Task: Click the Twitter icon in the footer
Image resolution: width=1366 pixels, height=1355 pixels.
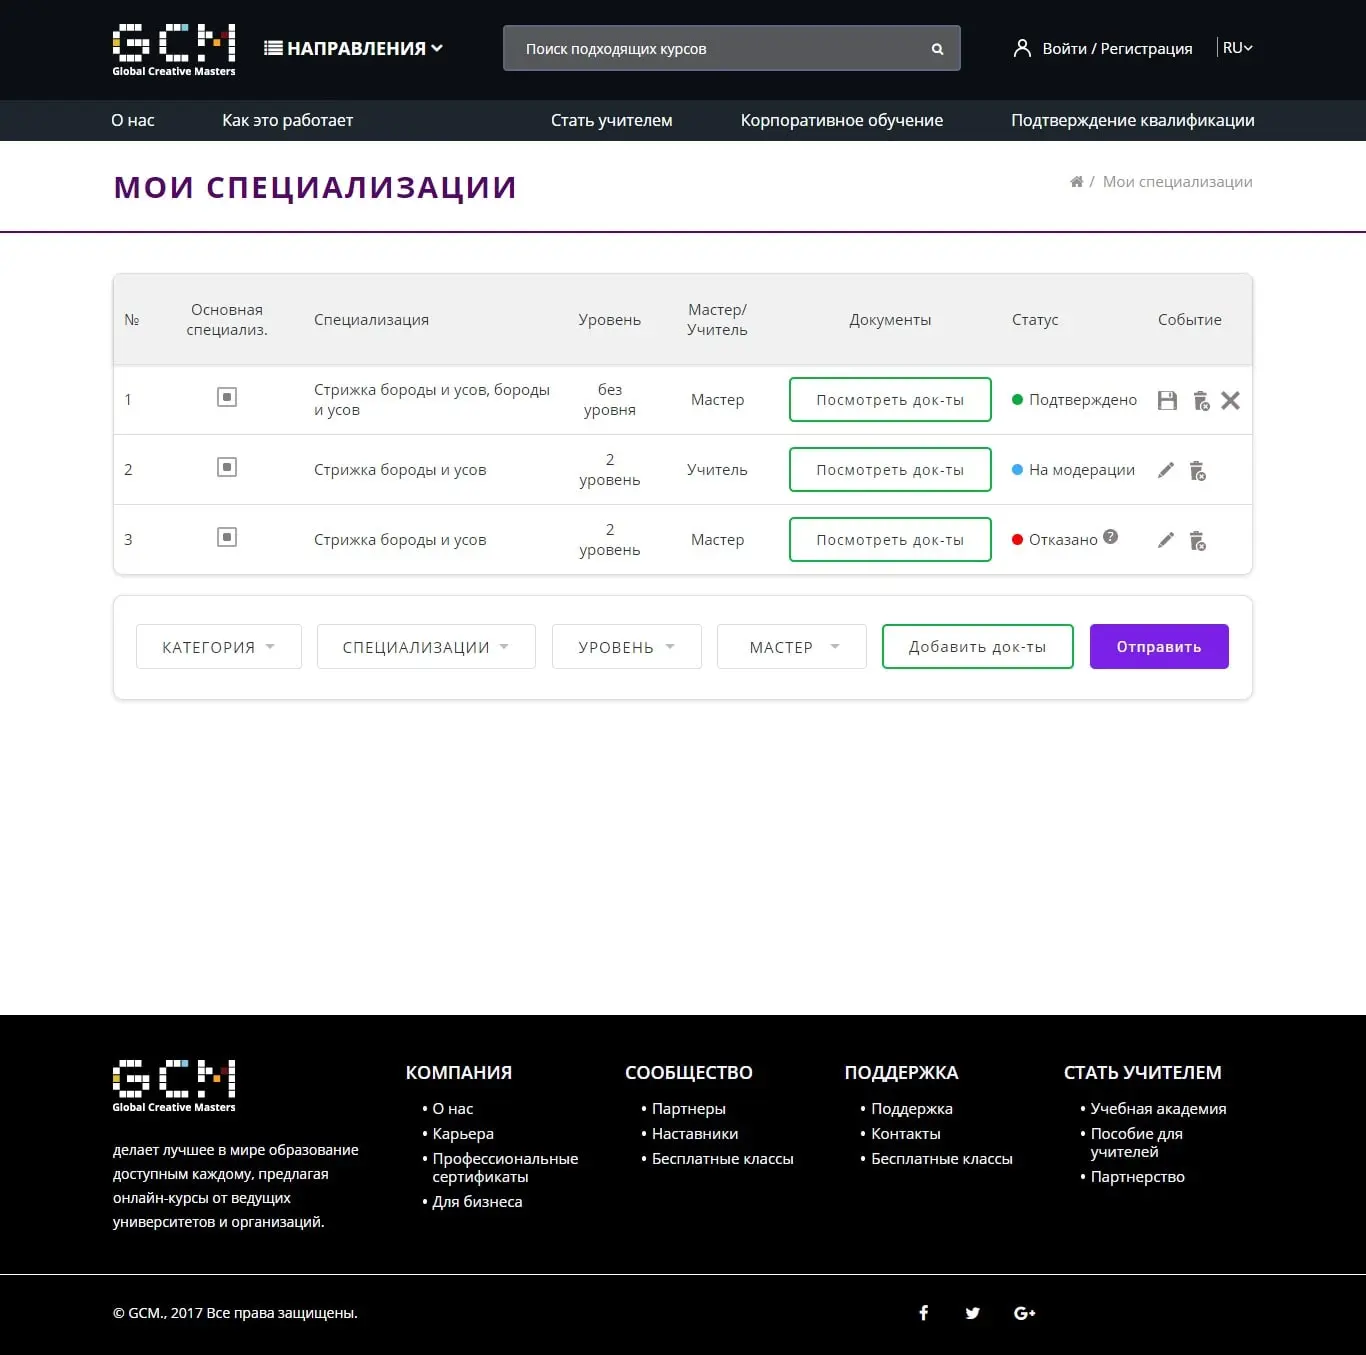Action: [x=972, y=1312]
